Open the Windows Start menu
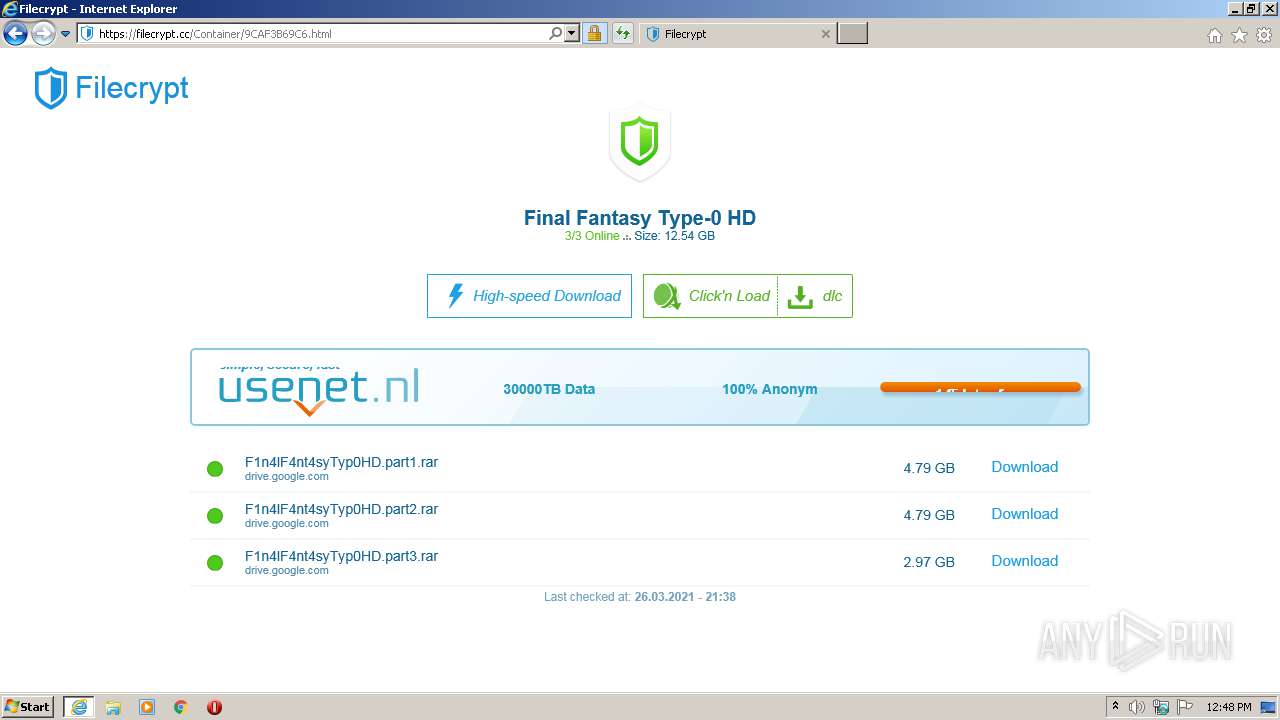The width and height of the screenshot is (1280, 720). click(28, 707)
